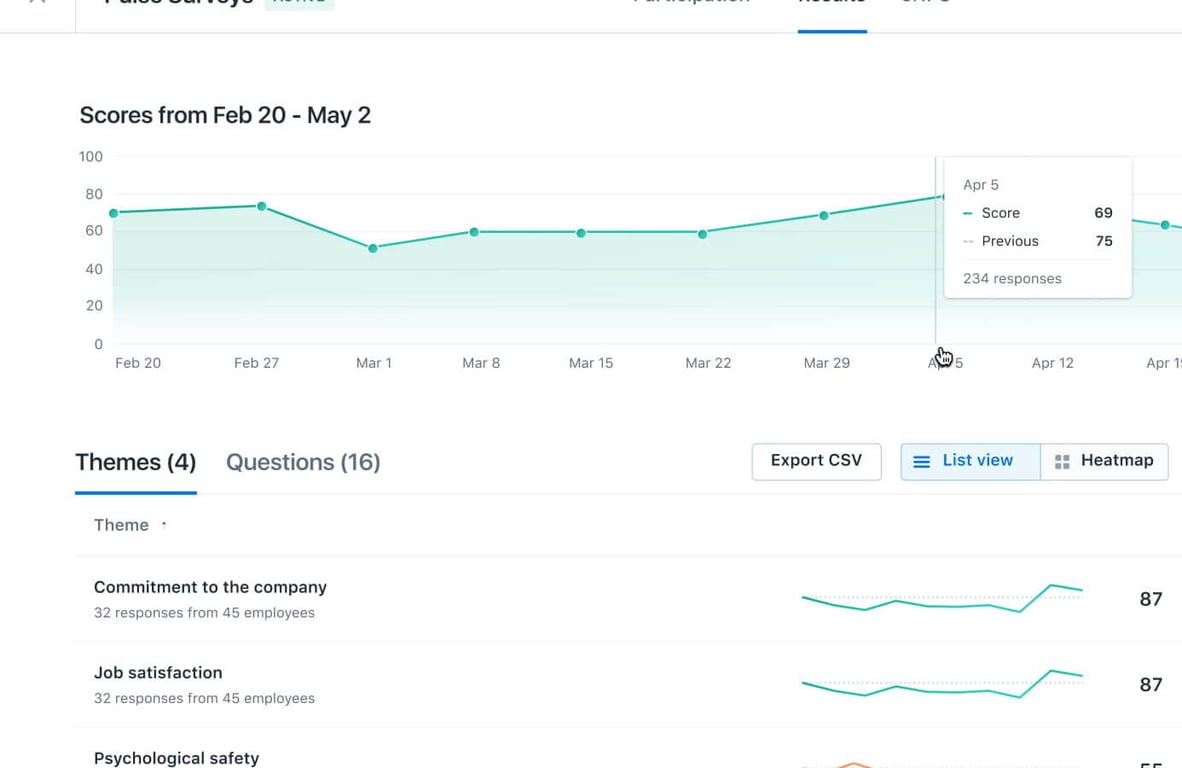Select the Mar 8 data point on chart
Screen dimensions: 1182x768
pyautogui.click(x=474, y=232)
